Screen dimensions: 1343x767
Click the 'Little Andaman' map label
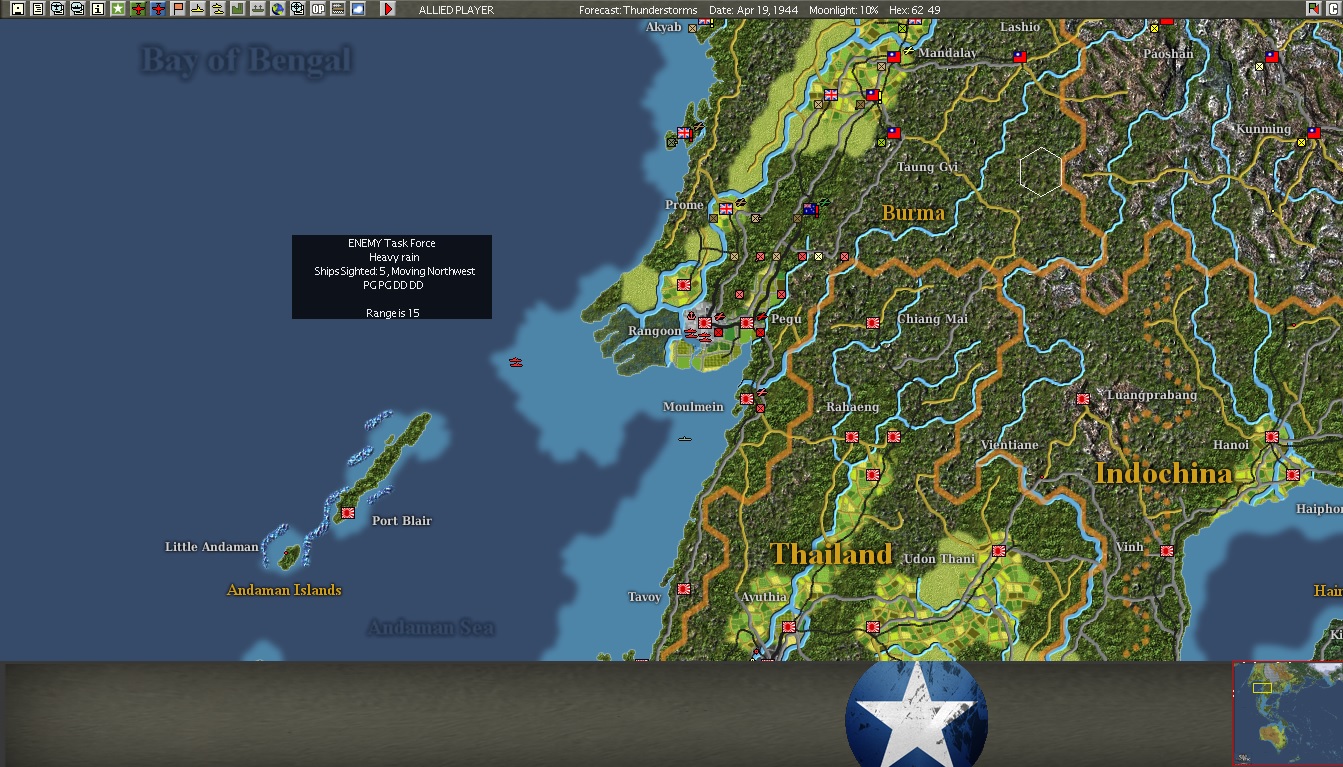(212, 547)
